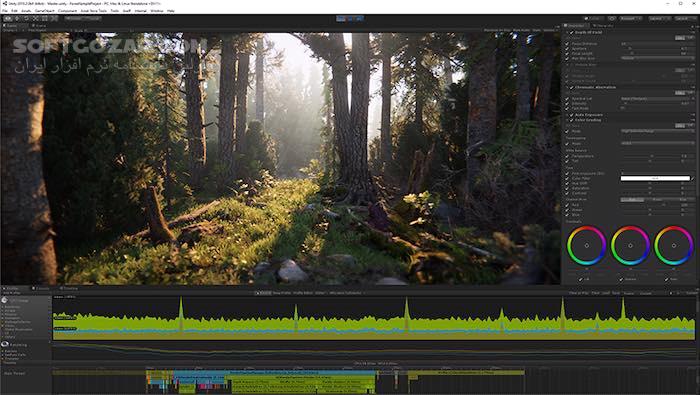This screenshot has width=700, height=395.
Task: Click the first color grading trackball wheel
Action: pos(587,245)
